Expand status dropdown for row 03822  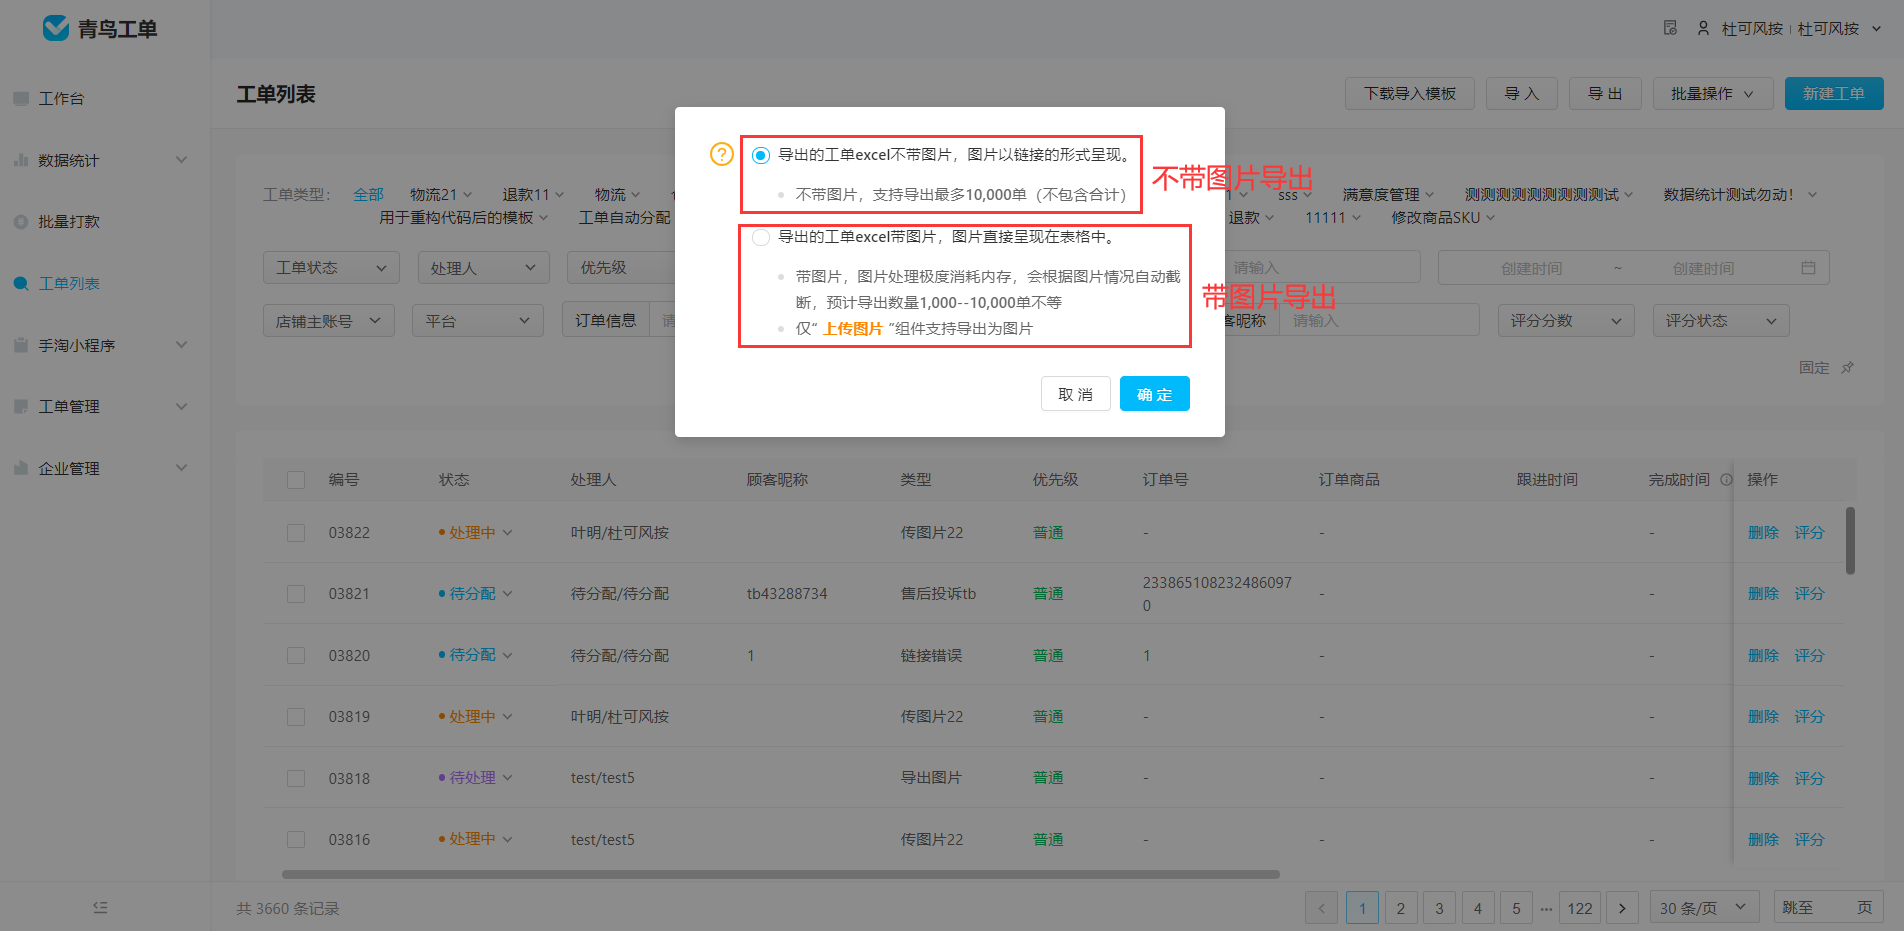(x=508, y=533)
